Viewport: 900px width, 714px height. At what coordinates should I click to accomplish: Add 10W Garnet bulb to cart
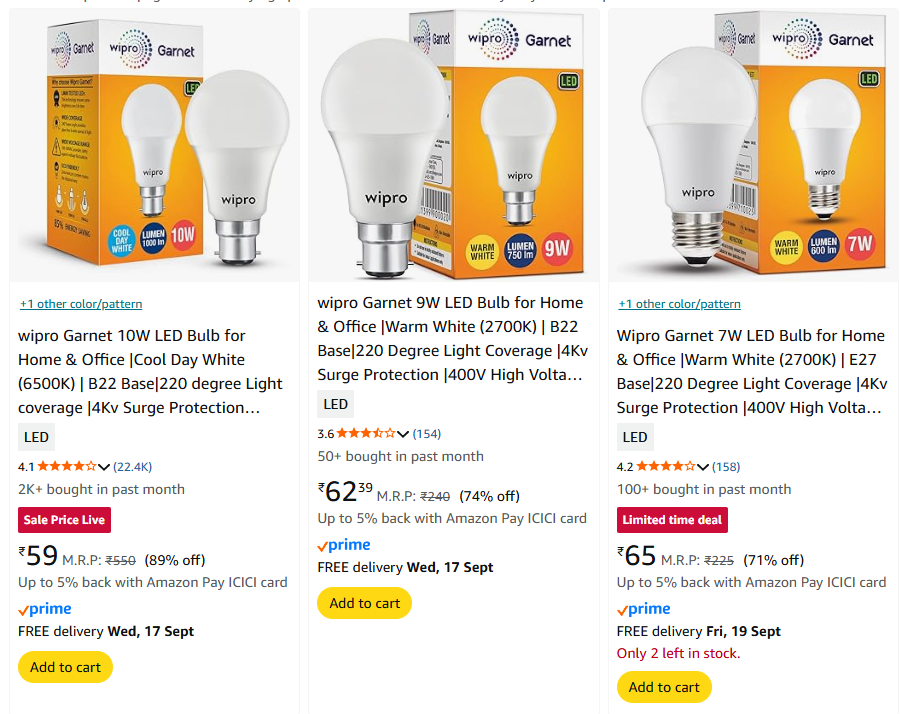click(65, 667)
